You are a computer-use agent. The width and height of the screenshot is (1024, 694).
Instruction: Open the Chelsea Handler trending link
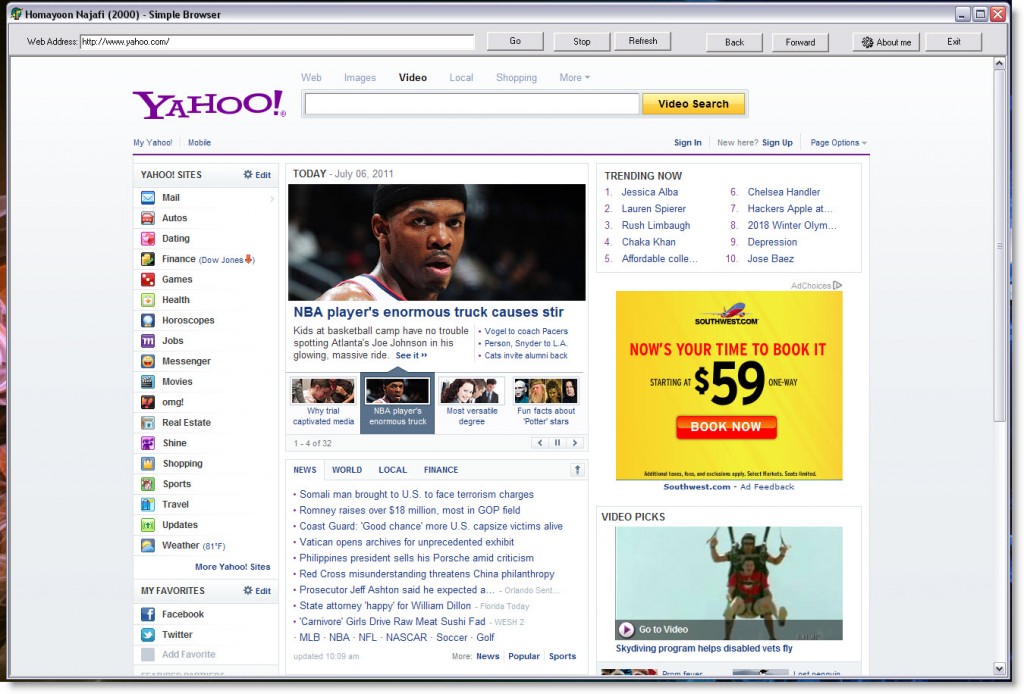pyautogui.click(x=784, y=192)
